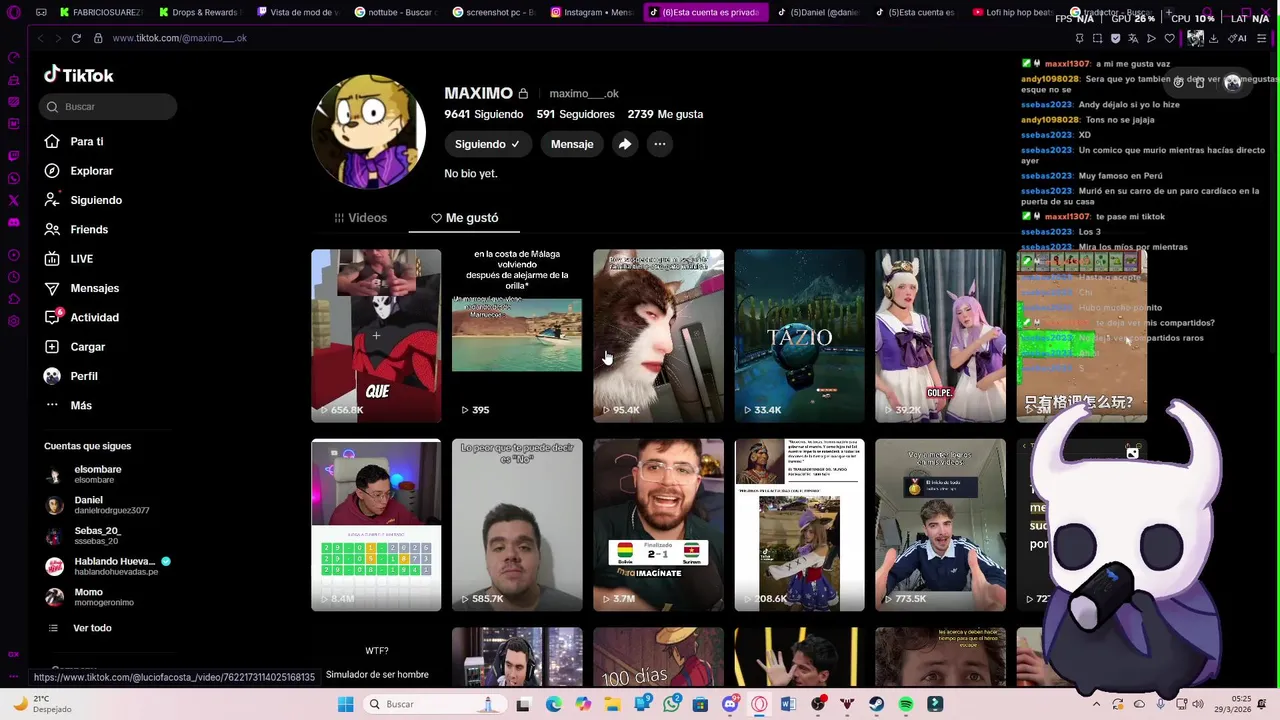Open the 100 días video thumbnail

(658, 657)
